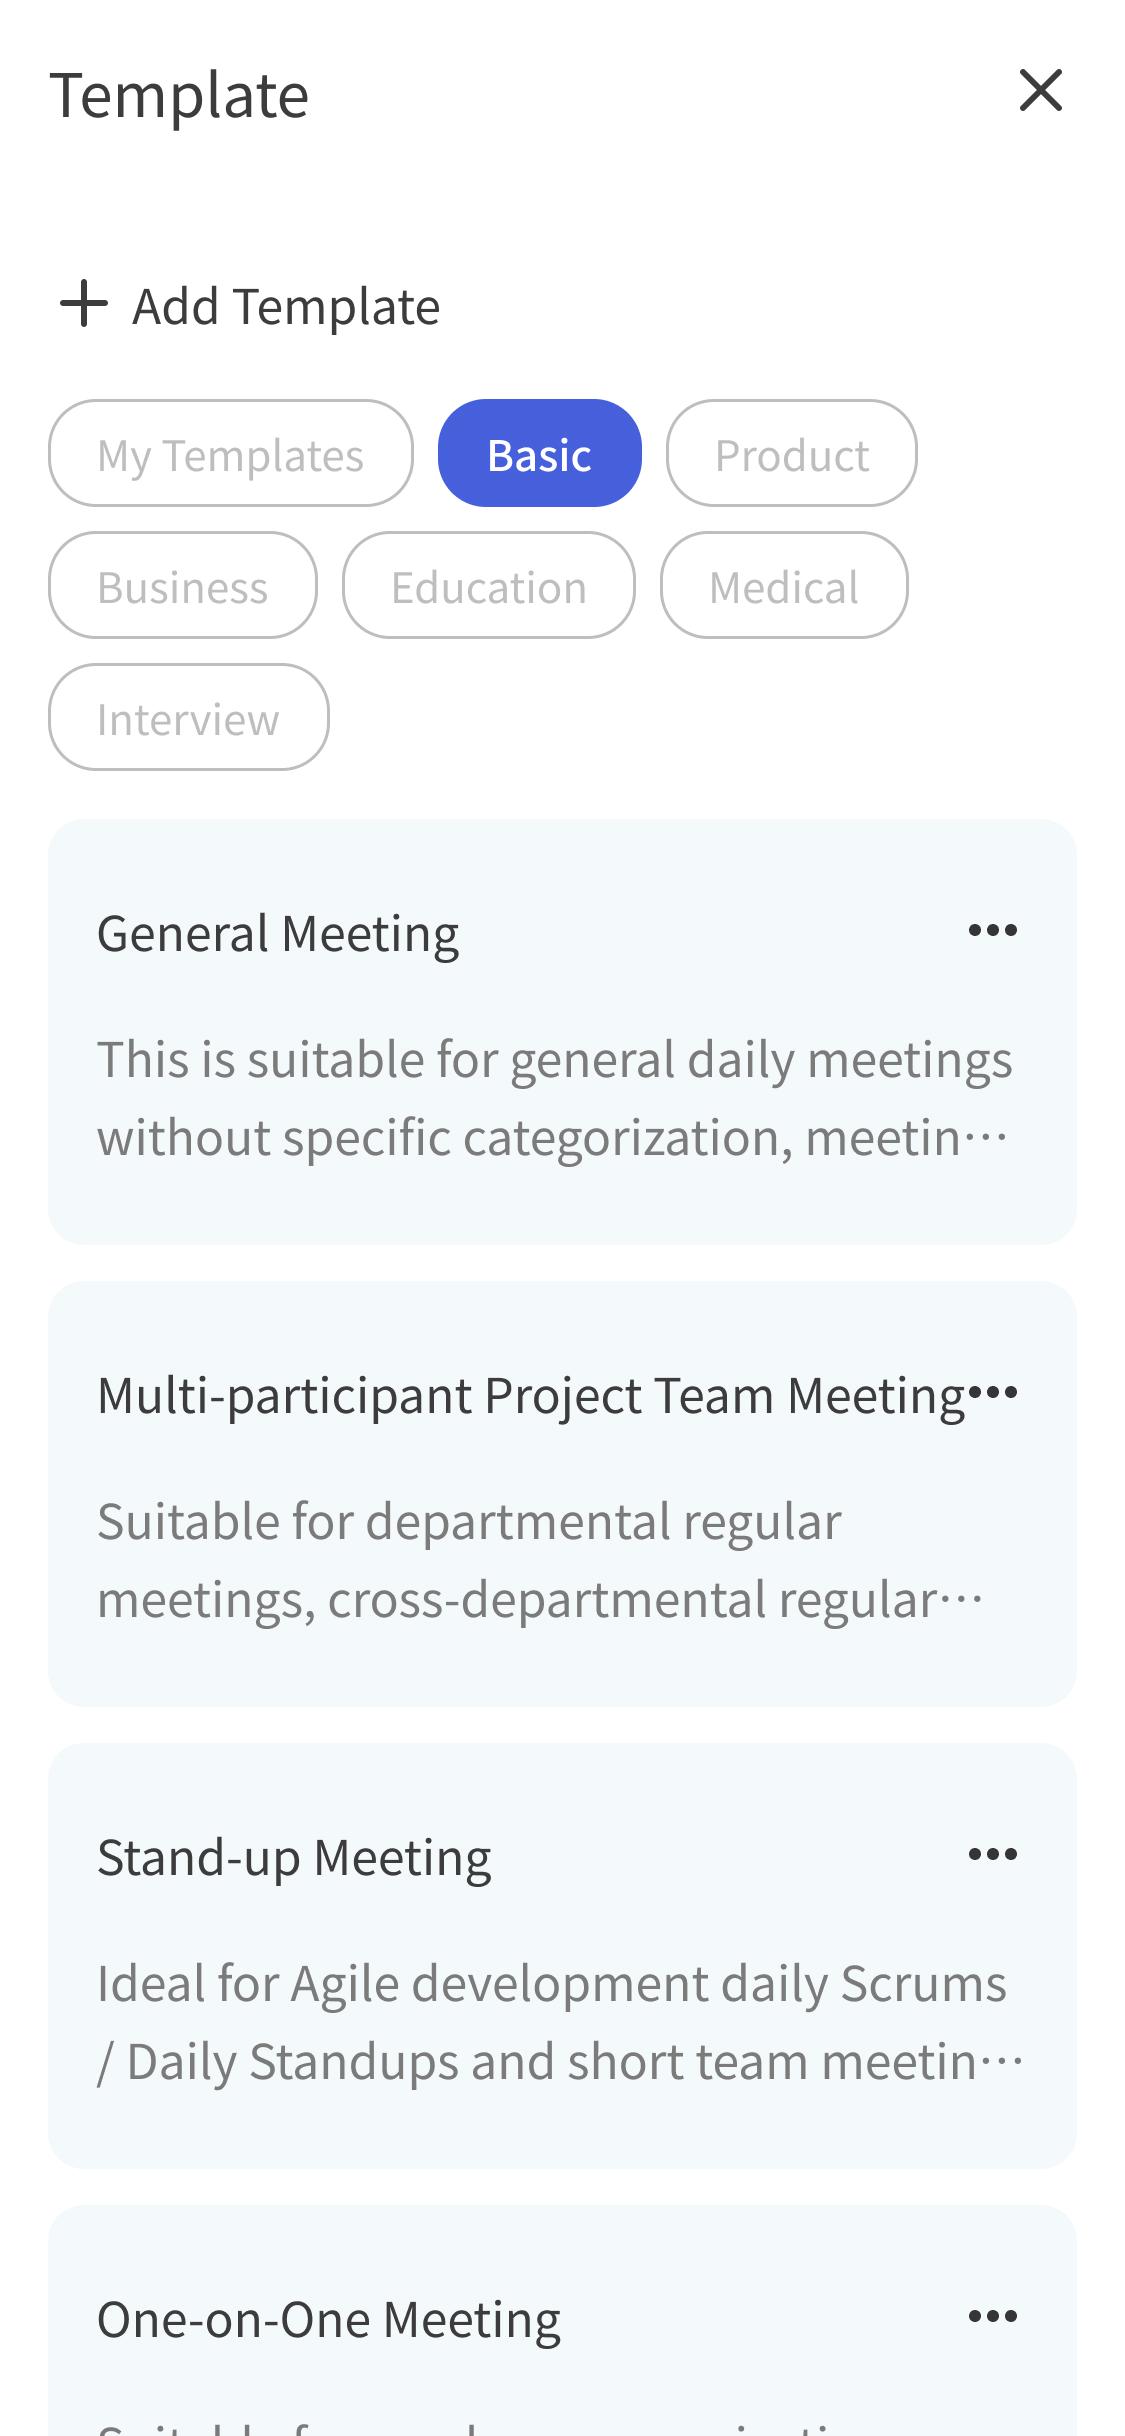The width and height of the screenshot is (1125, 2436).
Task: Select the Medical category chip
Action: click(x=783, y=586)
